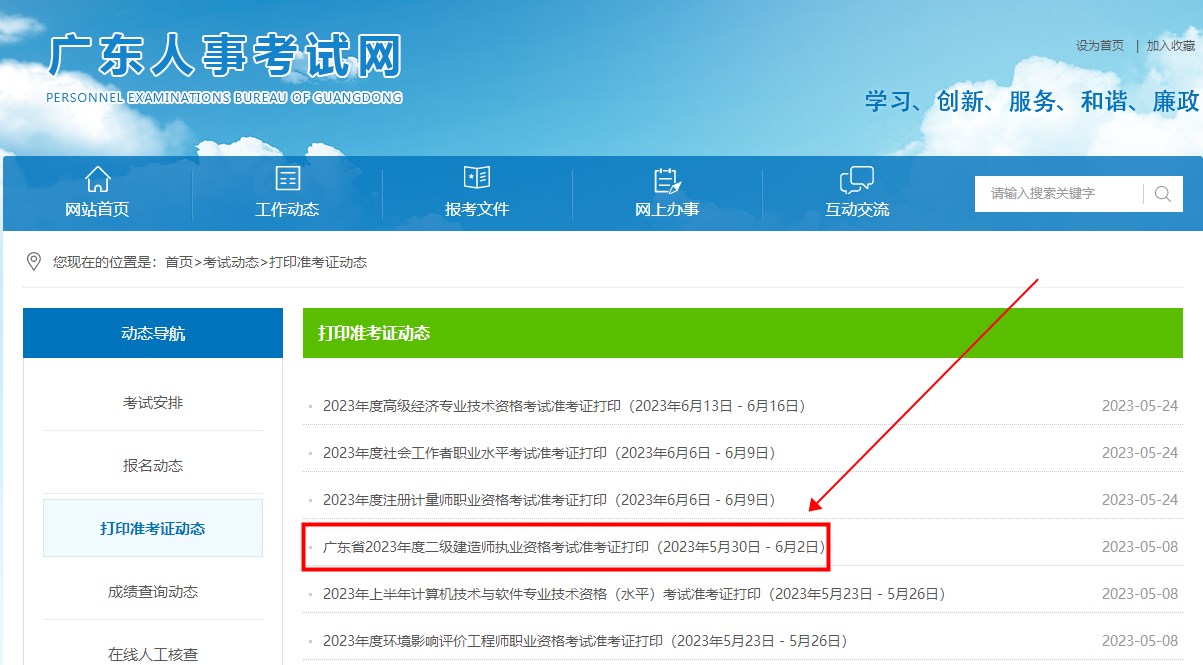Click the home icon above 网站首页

97,179
